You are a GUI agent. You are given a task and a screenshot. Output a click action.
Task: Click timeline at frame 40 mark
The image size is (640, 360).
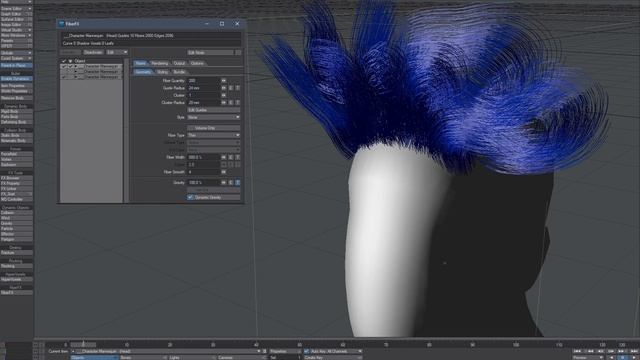(x=256, y=345)
